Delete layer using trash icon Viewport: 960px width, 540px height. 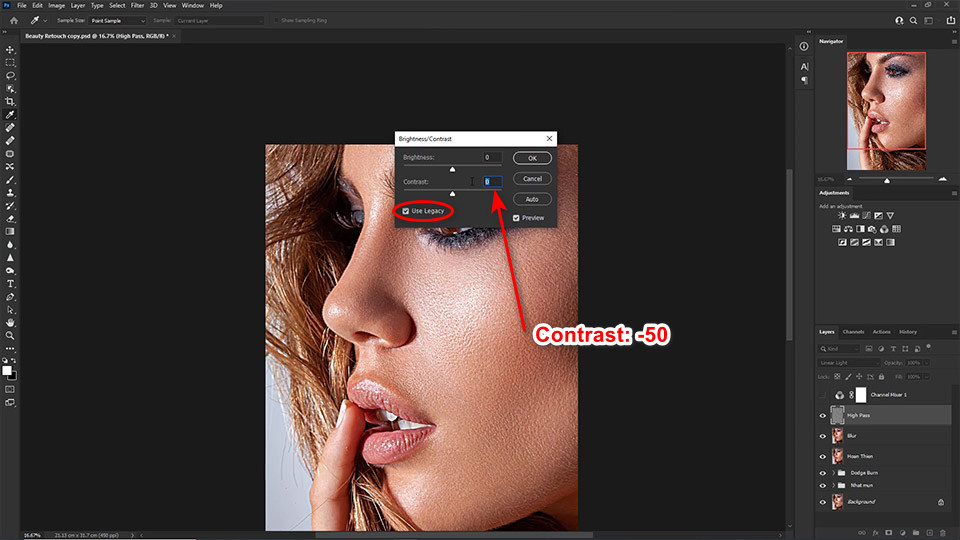[x=941, y=532]
